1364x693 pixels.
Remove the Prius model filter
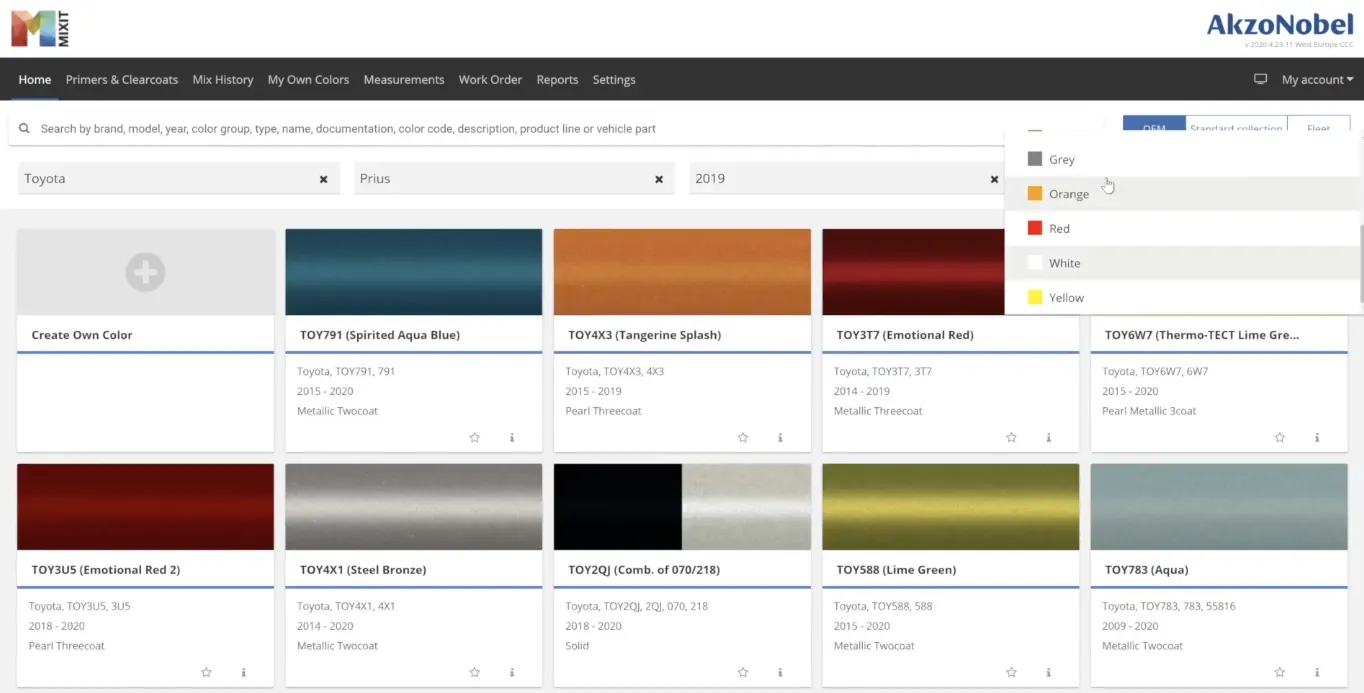[x=658, y=179]
